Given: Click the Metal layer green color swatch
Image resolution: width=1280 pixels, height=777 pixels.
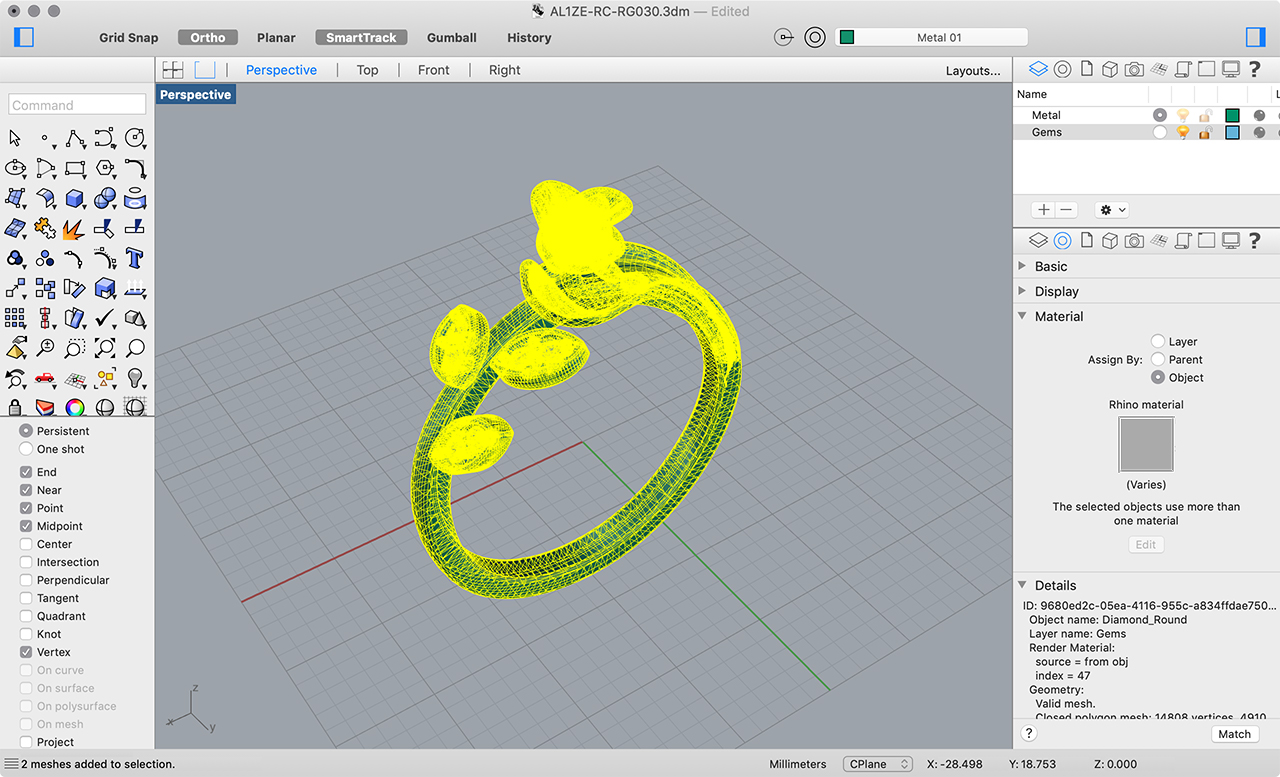Looking at the screenshot, I should pyautogui.click(x=1232, y=115).
